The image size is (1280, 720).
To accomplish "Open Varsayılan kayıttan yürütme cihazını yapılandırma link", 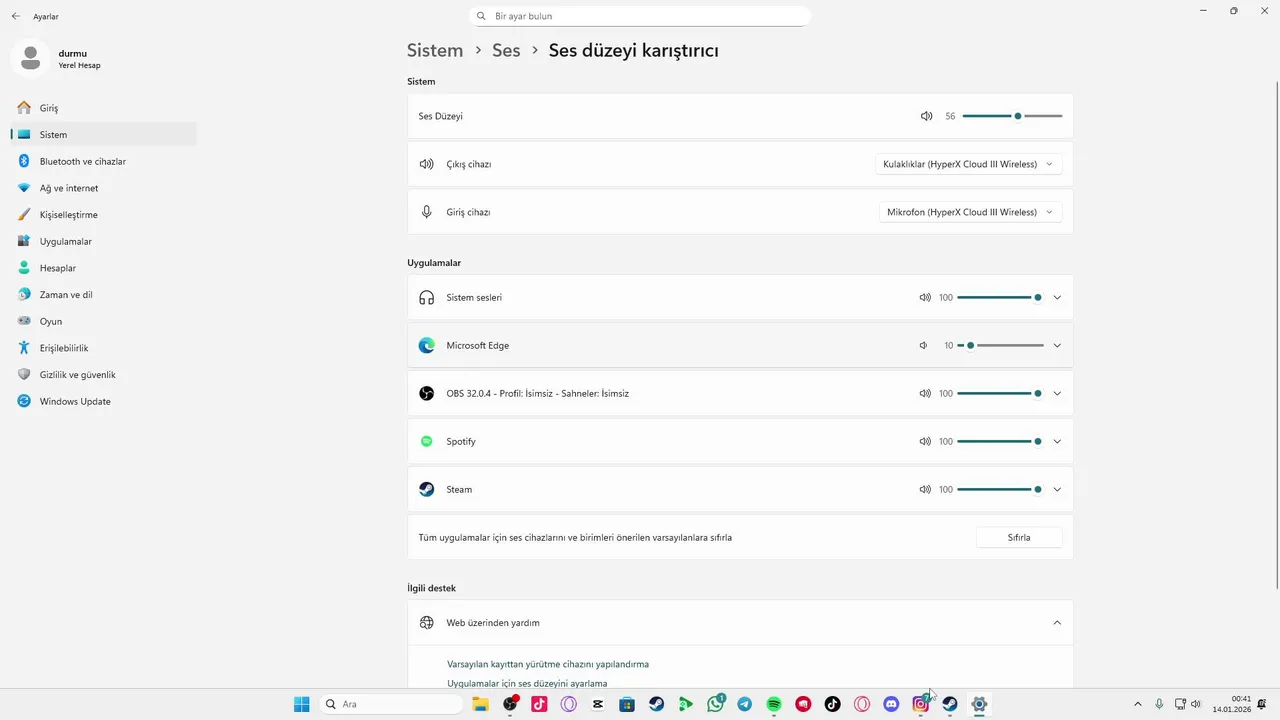I will (x=548, y=664).
